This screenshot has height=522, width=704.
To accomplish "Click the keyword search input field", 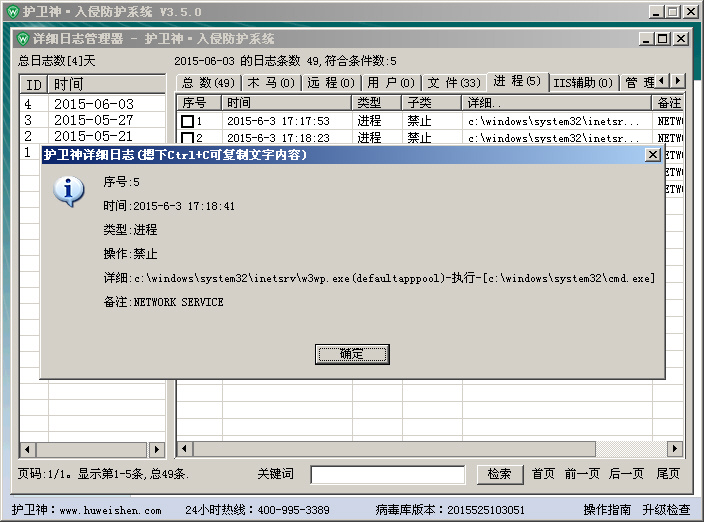I will 388,474.
